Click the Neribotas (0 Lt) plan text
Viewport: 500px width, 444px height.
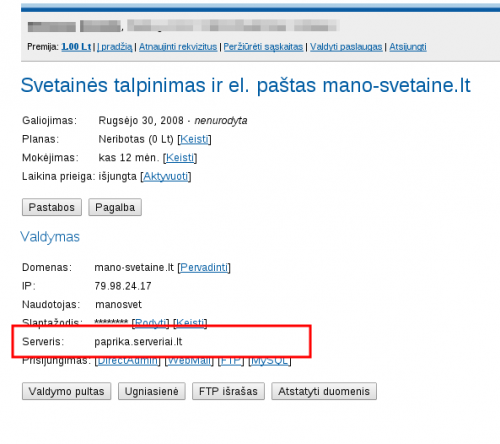click(136, 139)
